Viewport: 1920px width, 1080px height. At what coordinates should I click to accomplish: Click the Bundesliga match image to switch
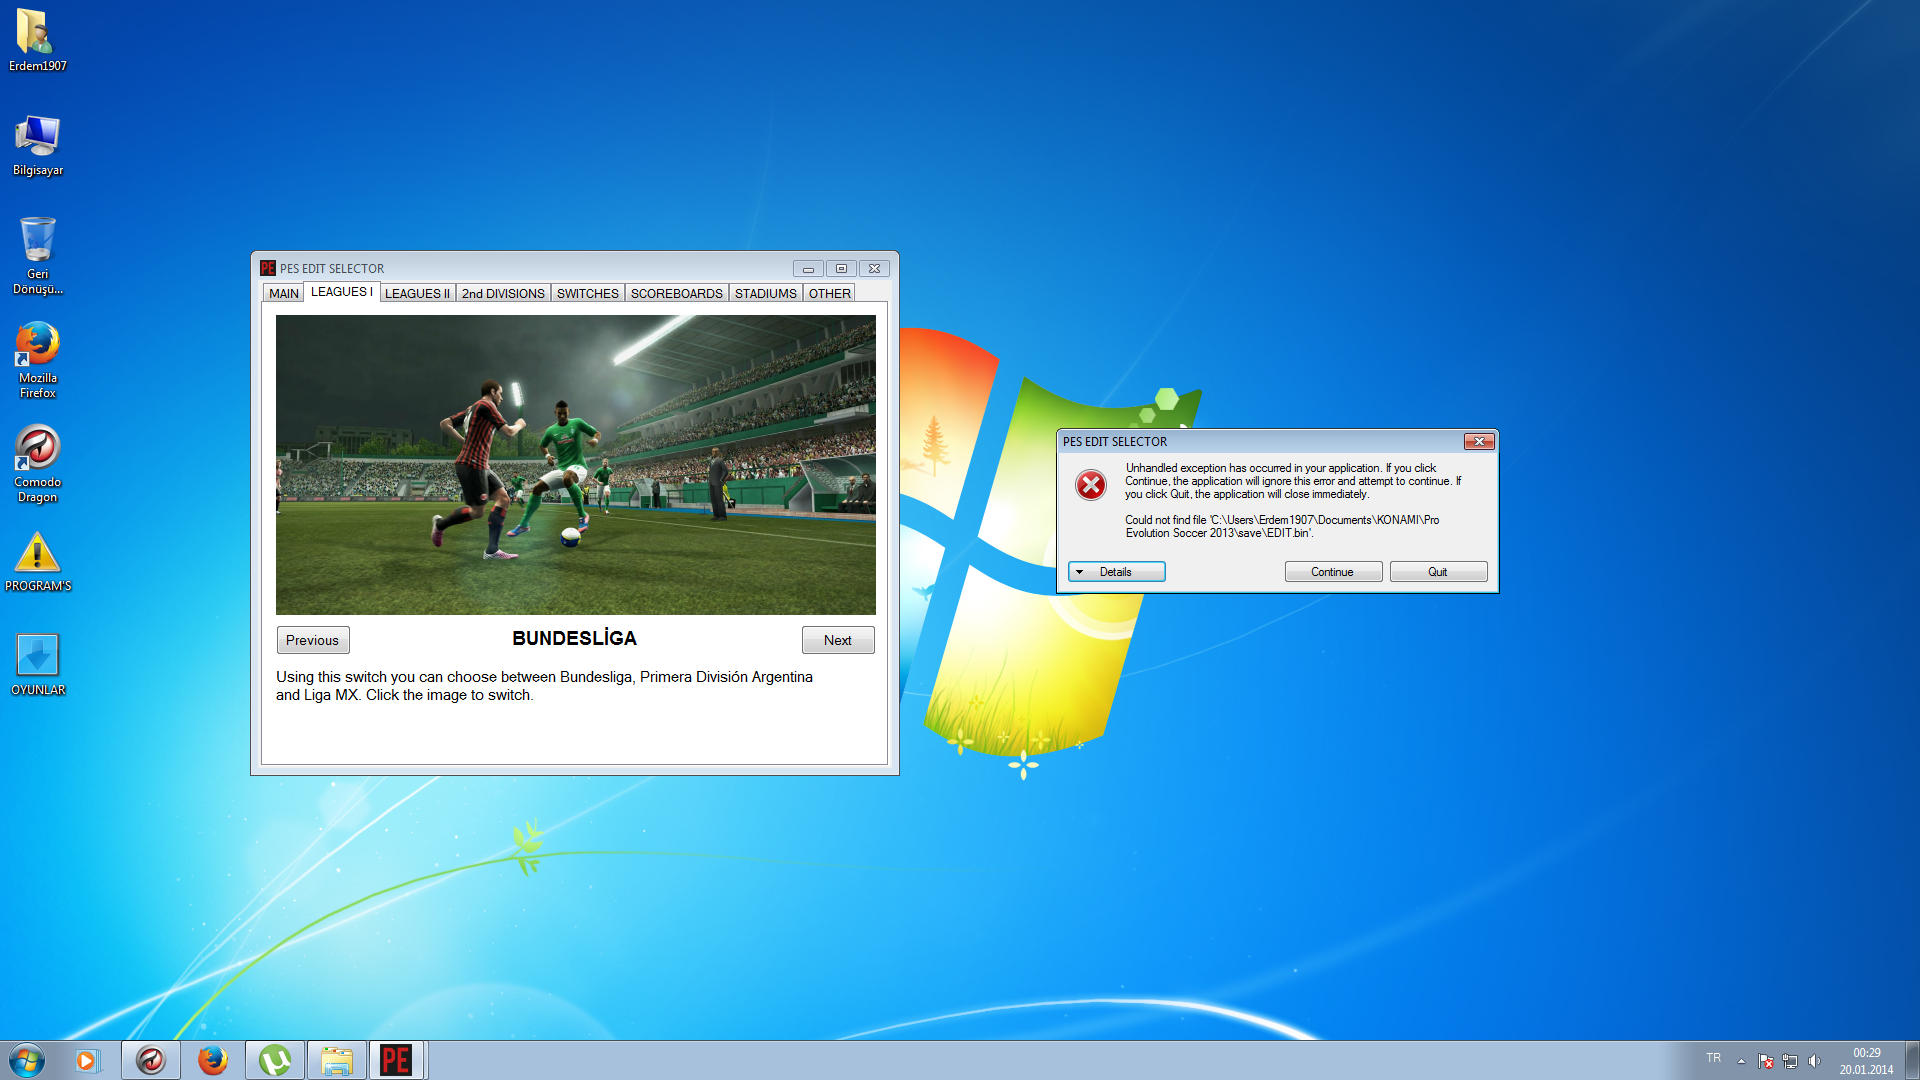coord(576,465)
